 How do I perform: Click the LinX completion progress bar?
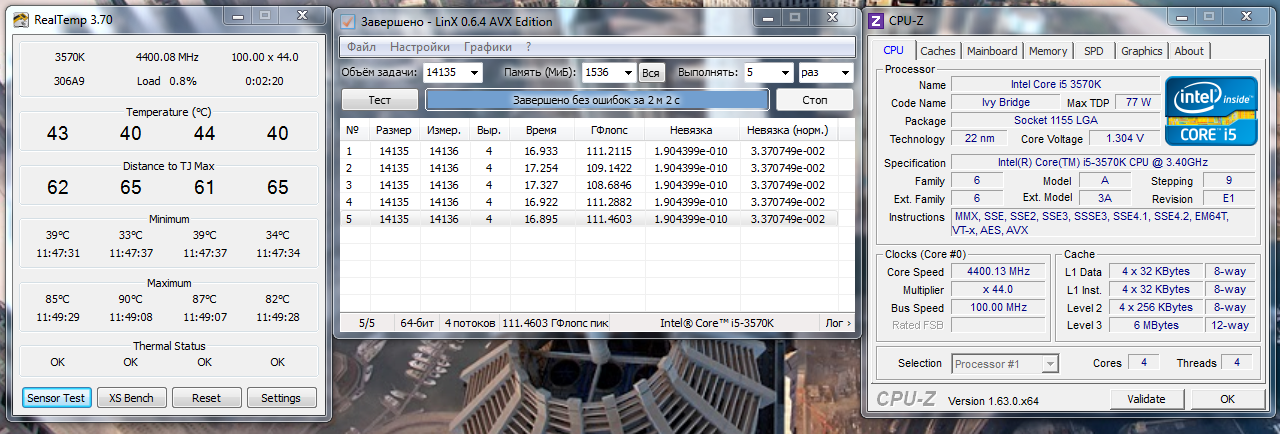click(597, 100)
